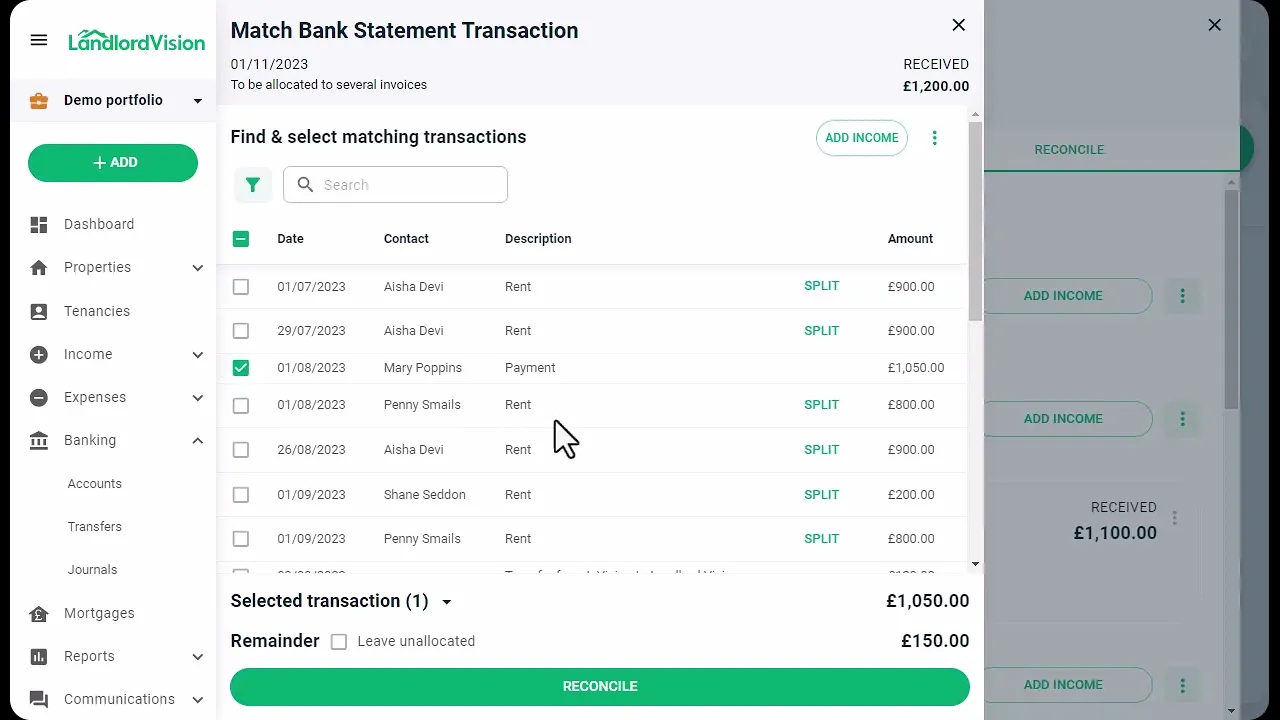Collapse the Banking menu section
1280x720 pixels.
pos(197,441)
